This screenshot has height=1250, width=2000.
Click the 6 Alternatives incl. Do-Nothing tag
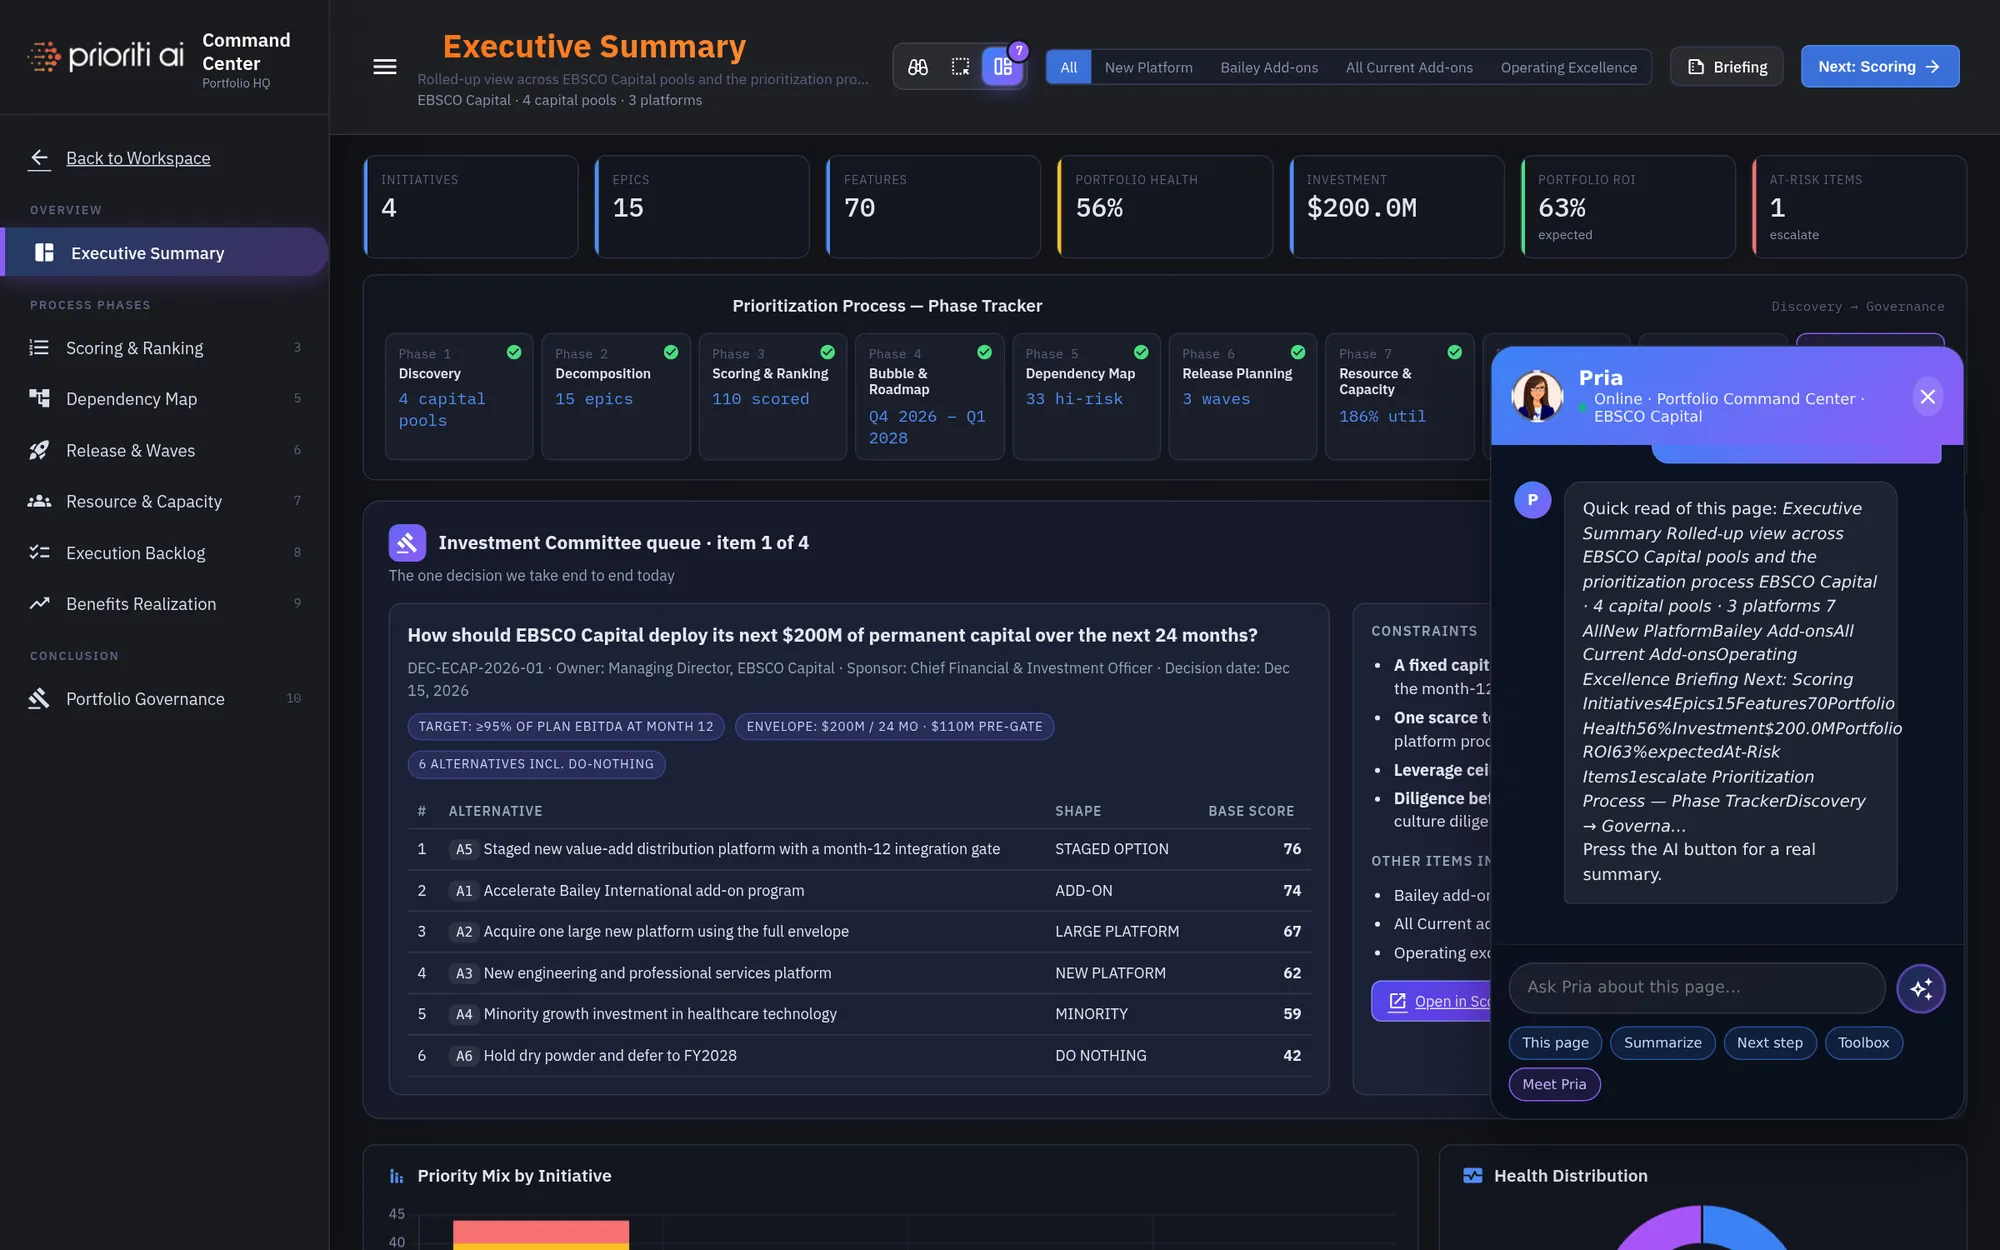pyautogui.click(x=536, y=764)
